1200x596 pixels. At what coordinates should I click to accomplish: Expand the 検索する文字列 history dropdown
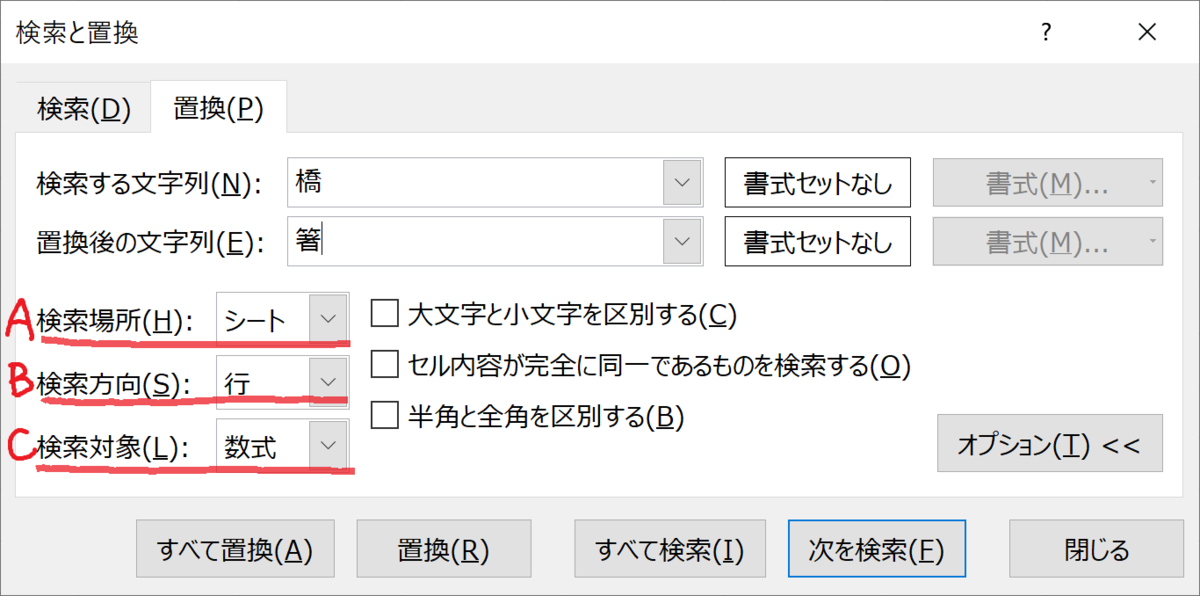coord(683,182)
